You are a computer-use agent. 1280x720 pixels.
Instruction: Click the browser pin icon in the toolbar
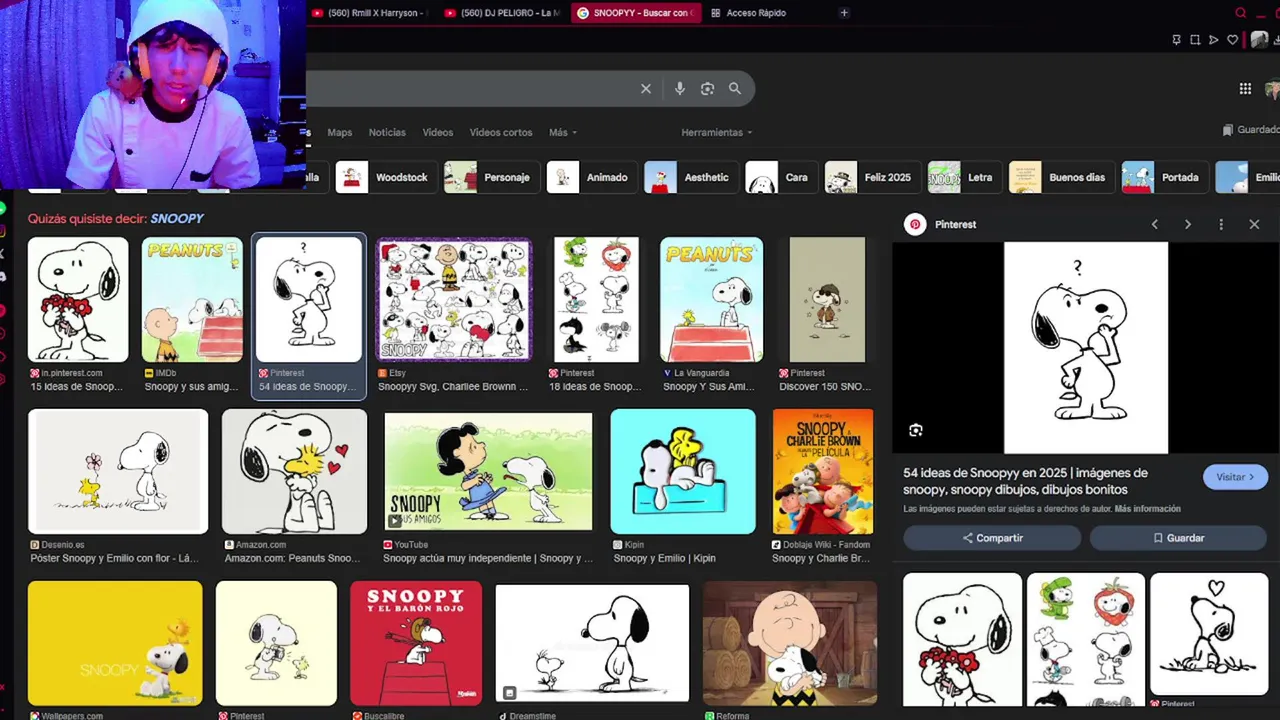(x=1176, y=40)
